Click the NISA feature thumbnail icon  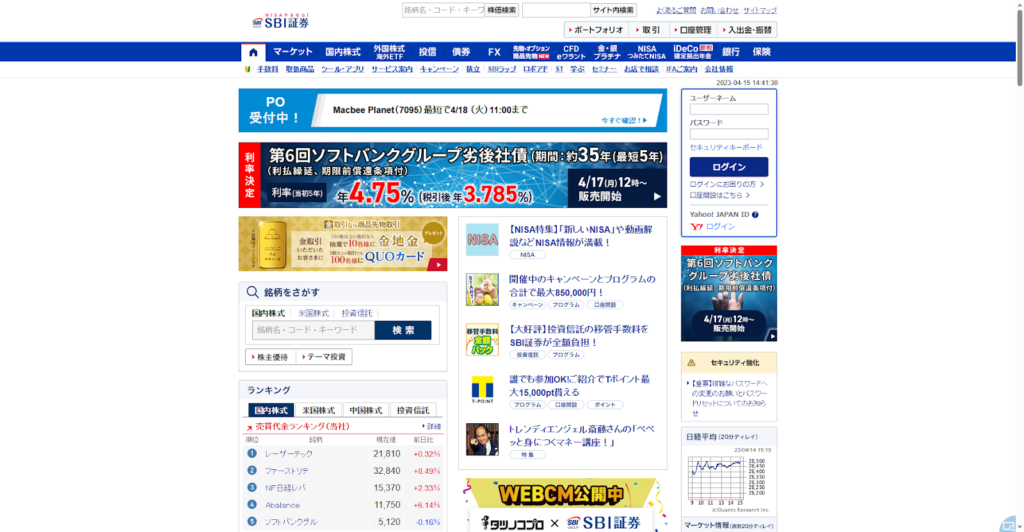(482, 240)
